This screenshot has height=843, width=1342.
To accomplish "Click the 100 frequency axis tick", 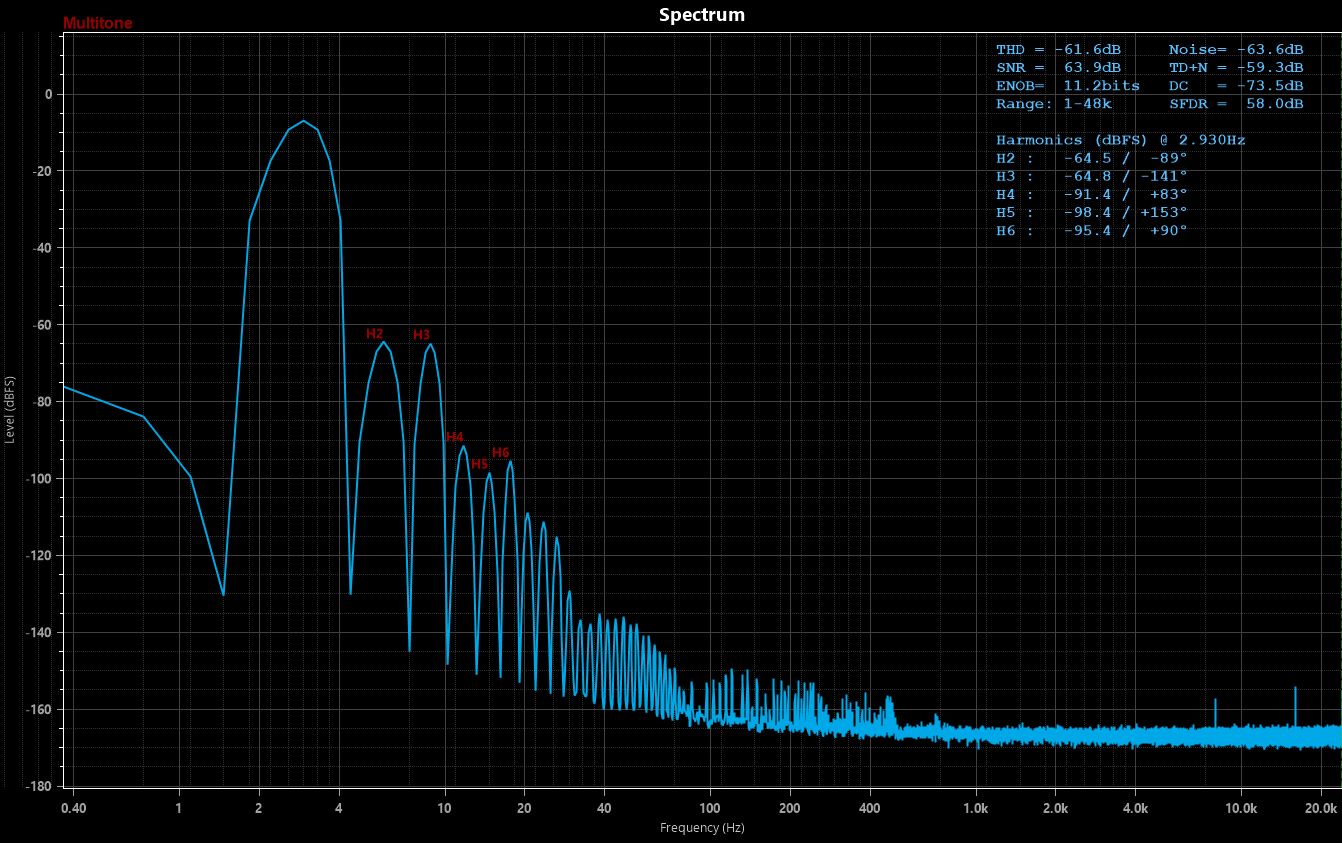I will (710, 807).
